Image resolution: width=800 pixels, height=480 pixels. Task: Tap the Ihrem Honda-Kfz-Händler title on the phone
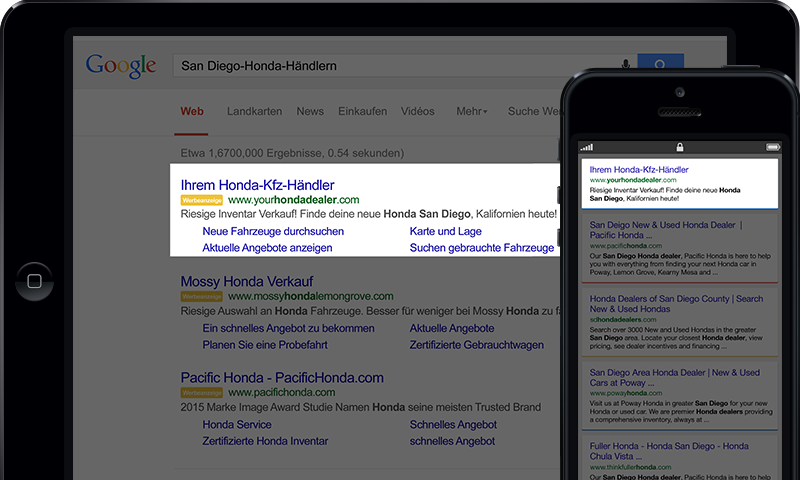[x=639, y=169]
